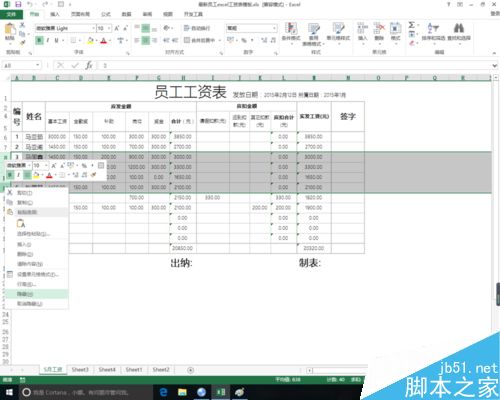Click the Format Painter brush in ribbon
The height and width of the screenshot is (400, 500).
22,43
